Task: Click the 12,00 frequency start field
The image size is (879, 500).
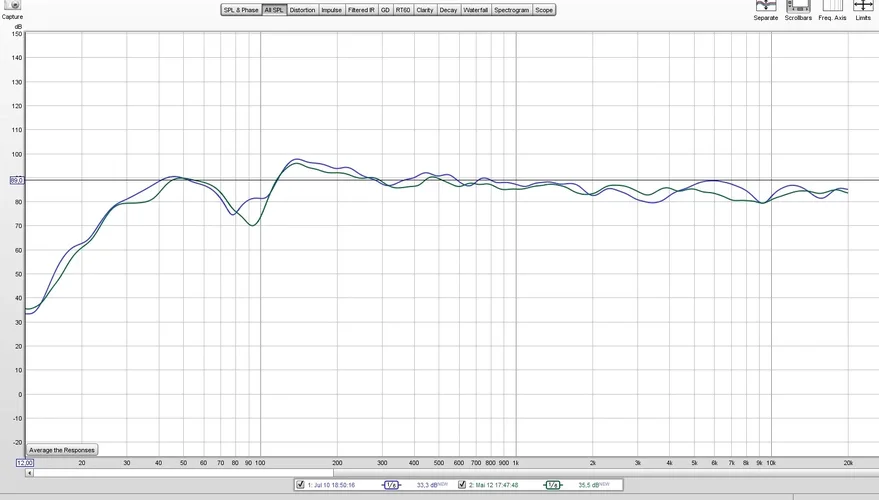Action: click(25, 463)
